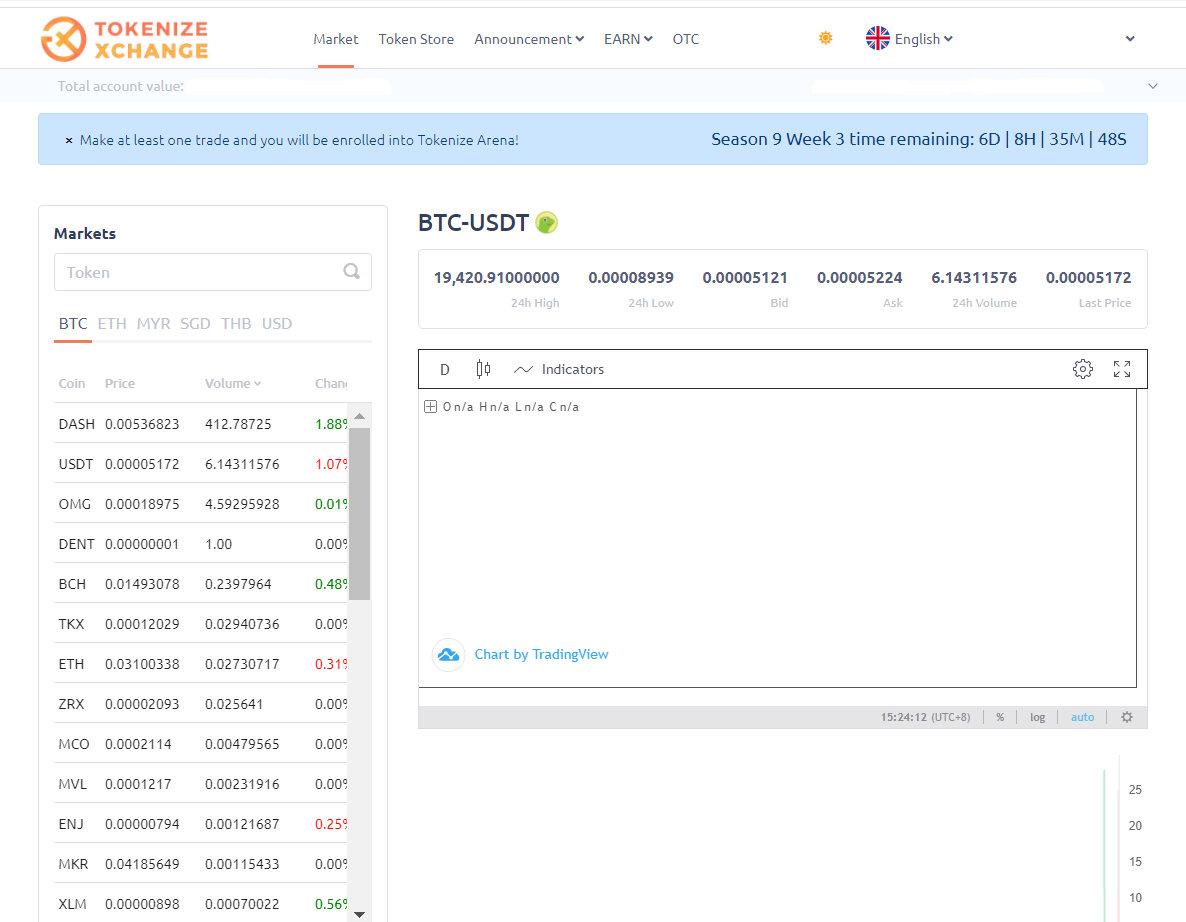This screenshot has width=1186, height=922.
Task: Switch to the THB markets tab
Action: [x=236, y=324]
